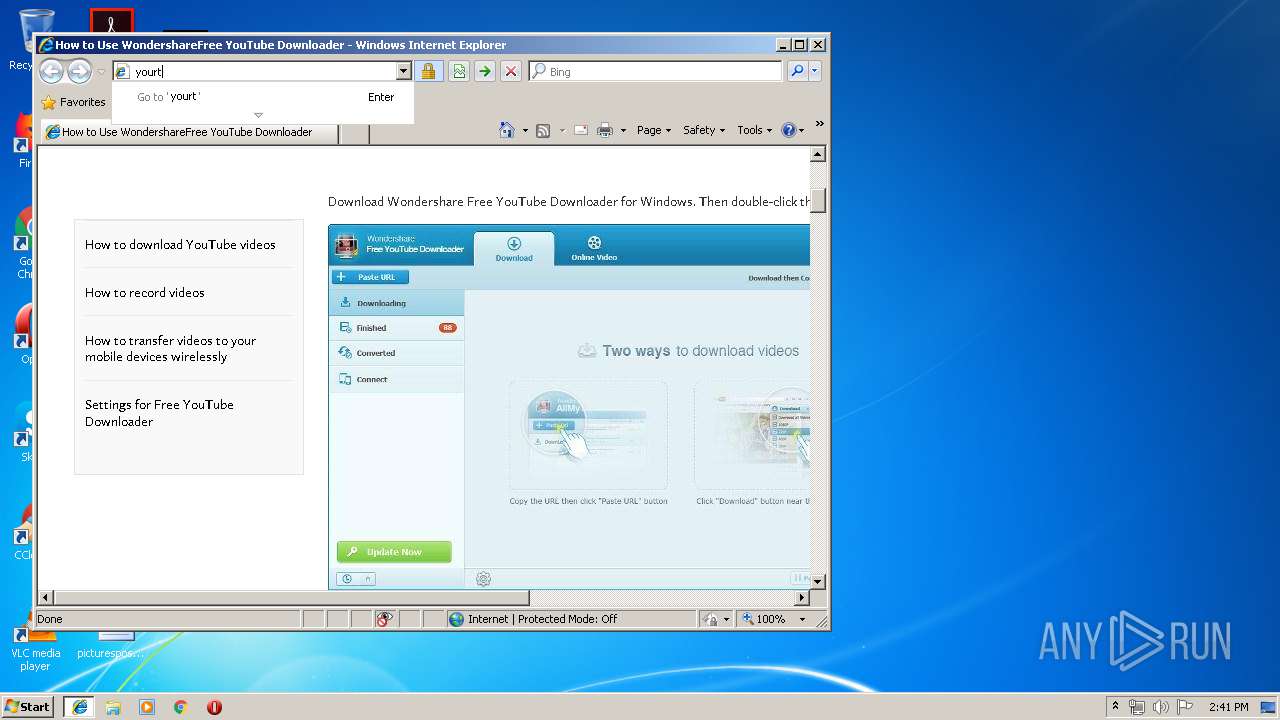Select the How to Use Wondershare tab

tap(188, 132)
